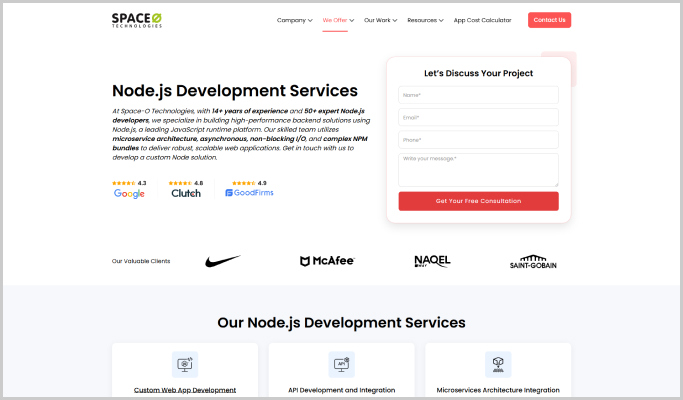Expand the Our Work dropdown chevron
This screenshot has height=400, width=683.
click(395, 20)
